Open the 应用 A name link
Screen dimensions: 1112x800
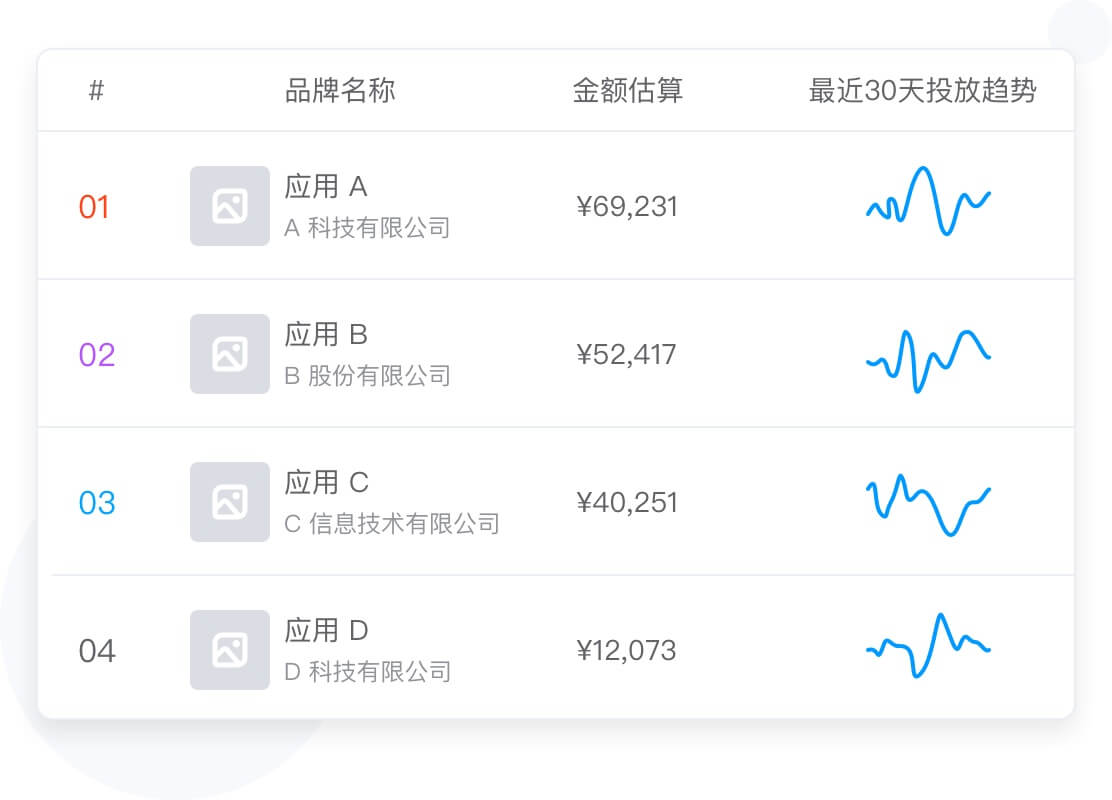coord(326,186)
